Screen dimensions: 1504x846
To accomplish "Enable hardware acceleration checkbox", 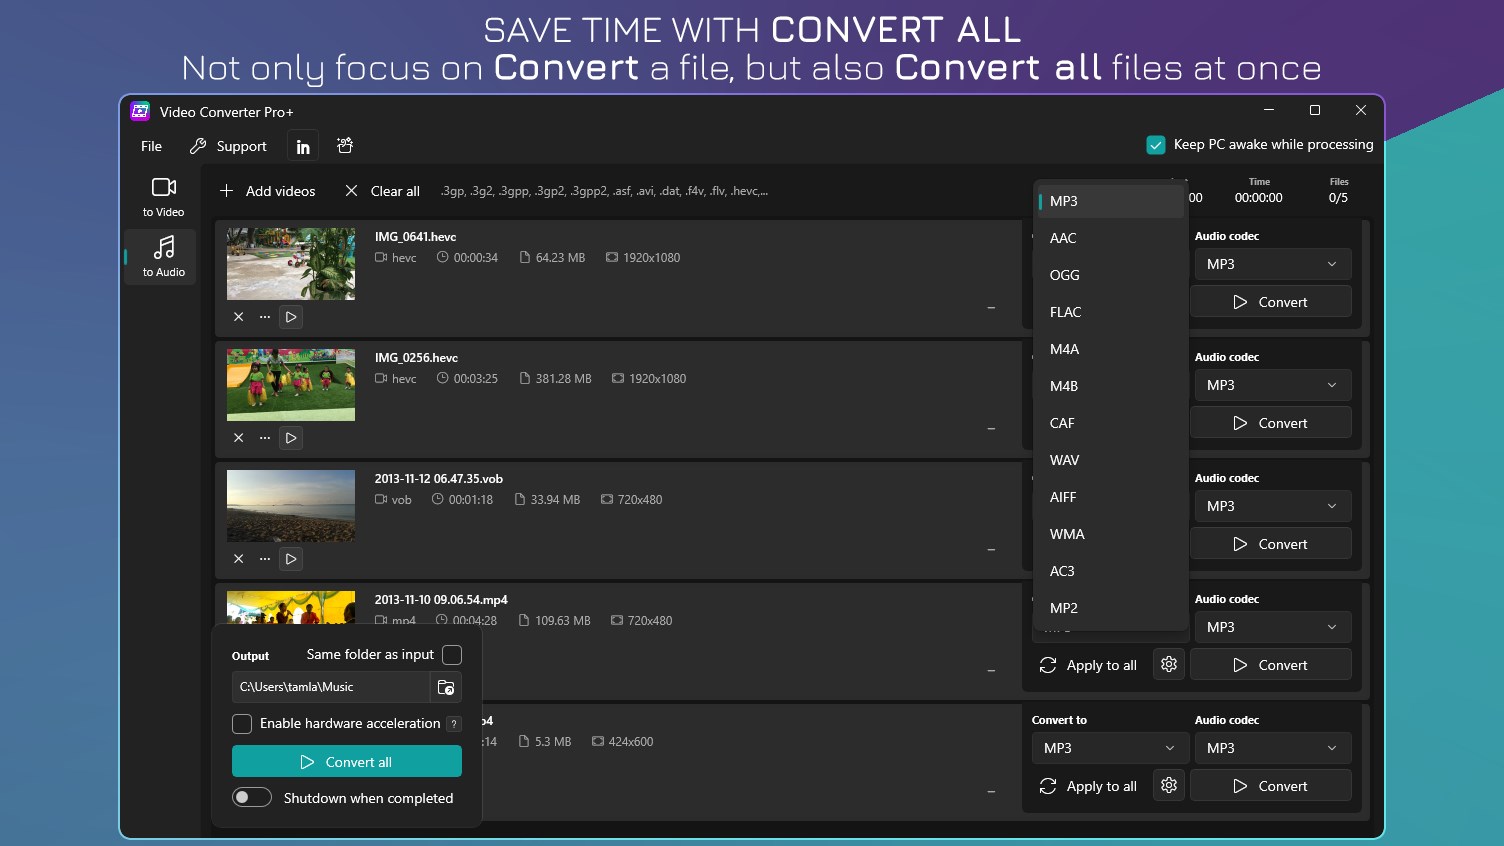I will (x=242, y=724).
